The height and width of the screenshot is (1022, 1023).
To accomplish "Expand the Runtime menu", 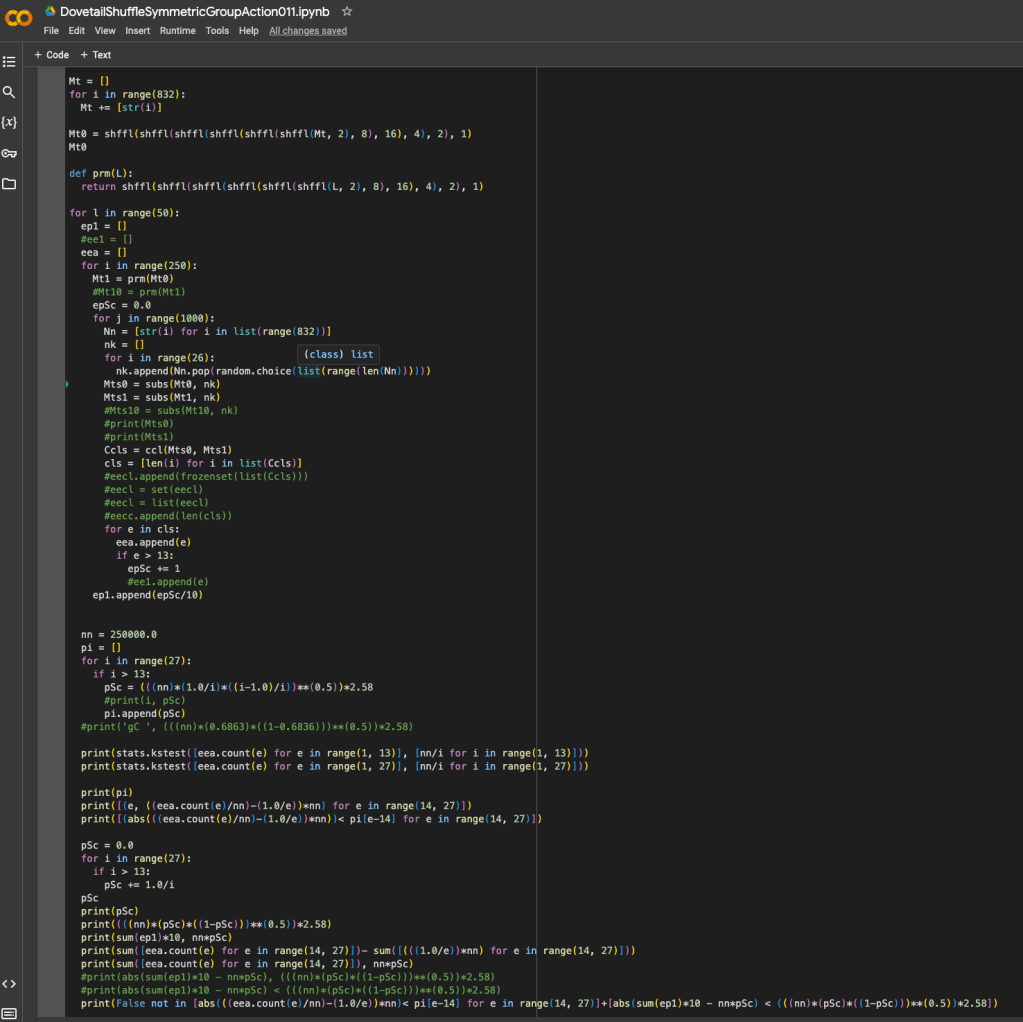I will tap(178, 31).
